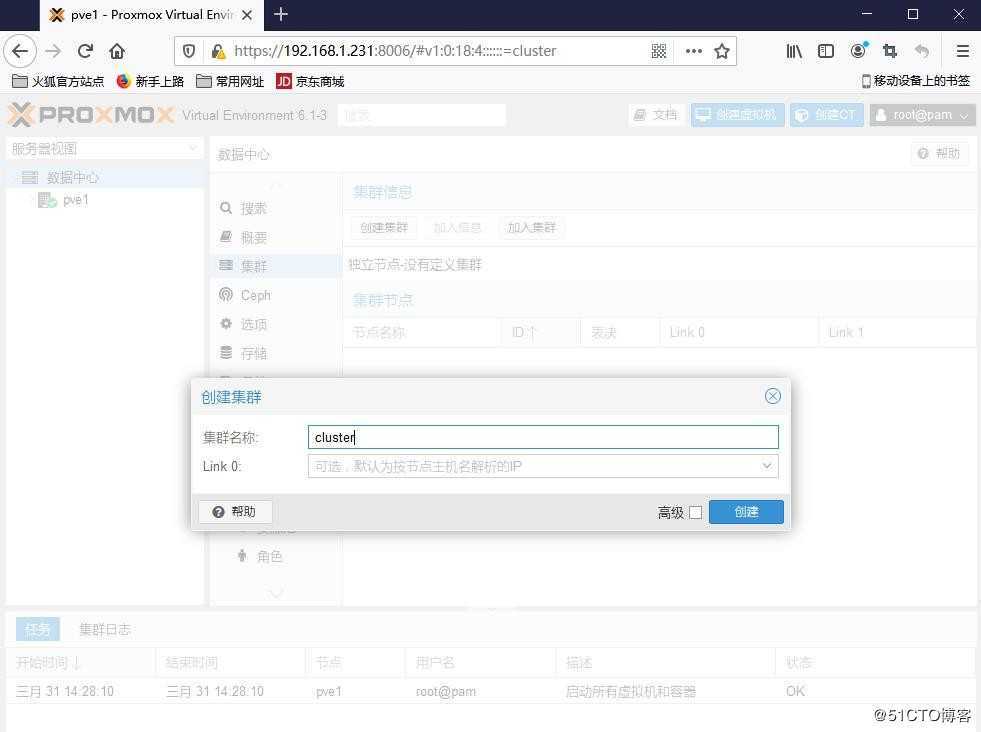Open page actions three-dots menu
Viewport: 981px width, 732px height.
pyautogui.click(x=694, y=51)
